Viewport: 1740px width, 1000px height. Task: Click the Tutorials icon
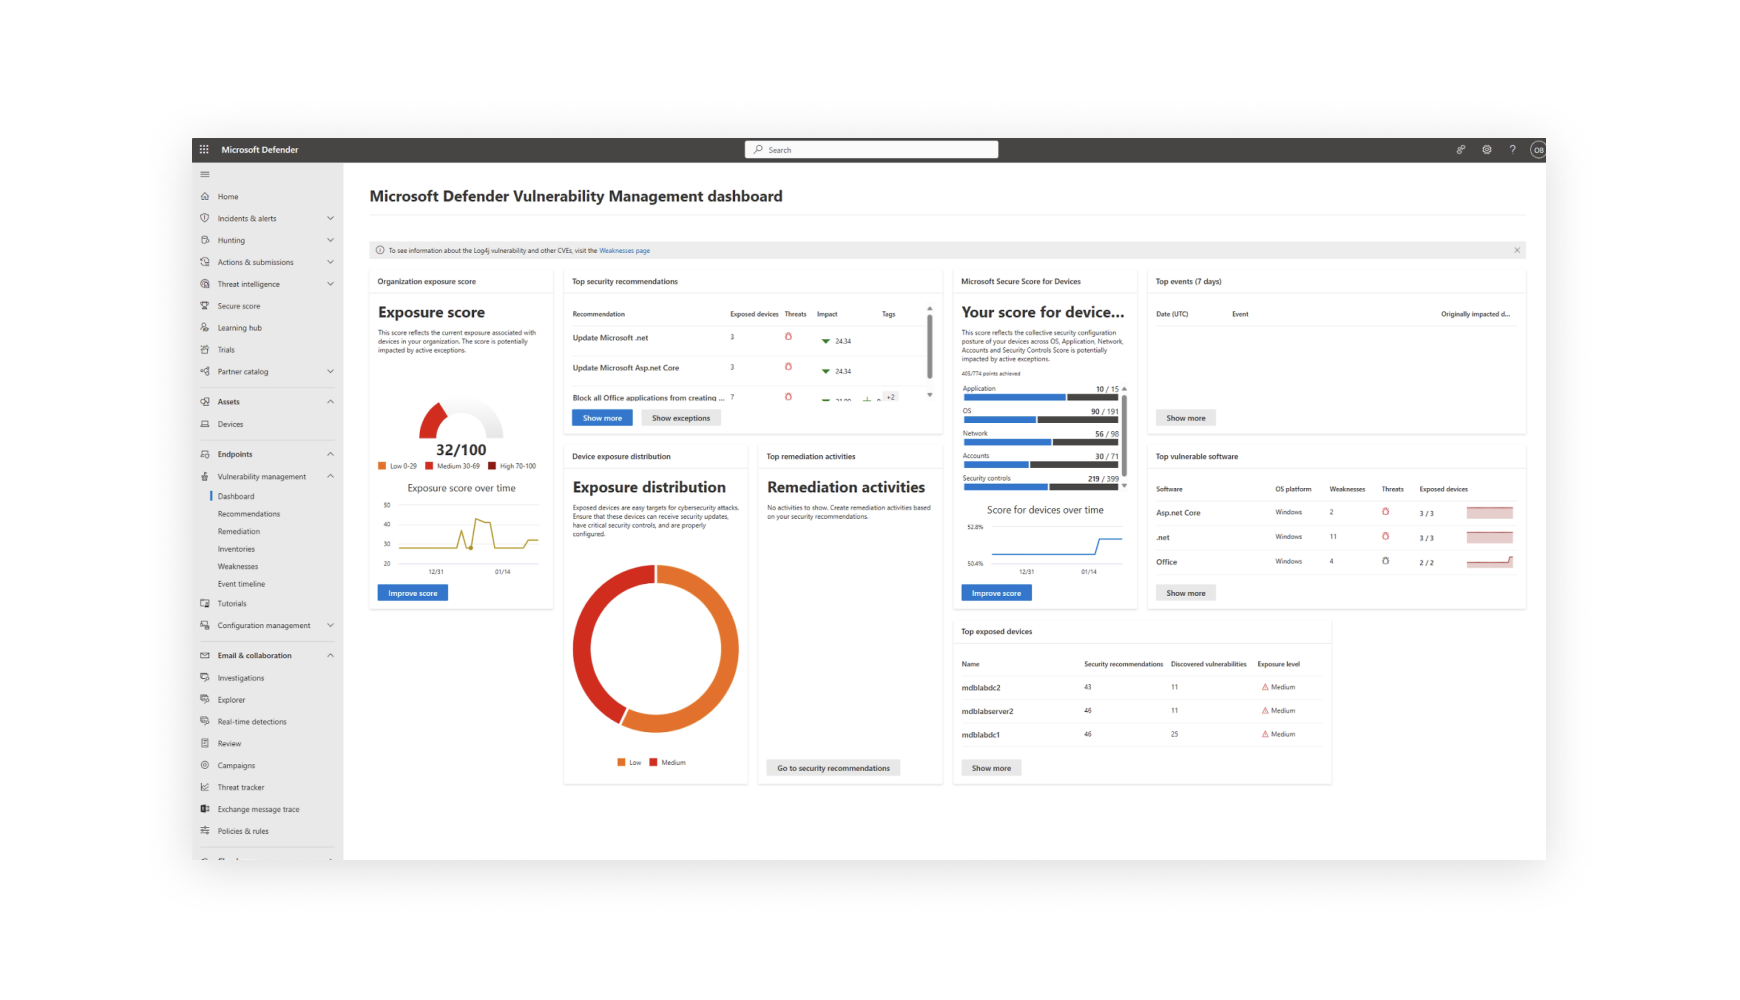205,604
